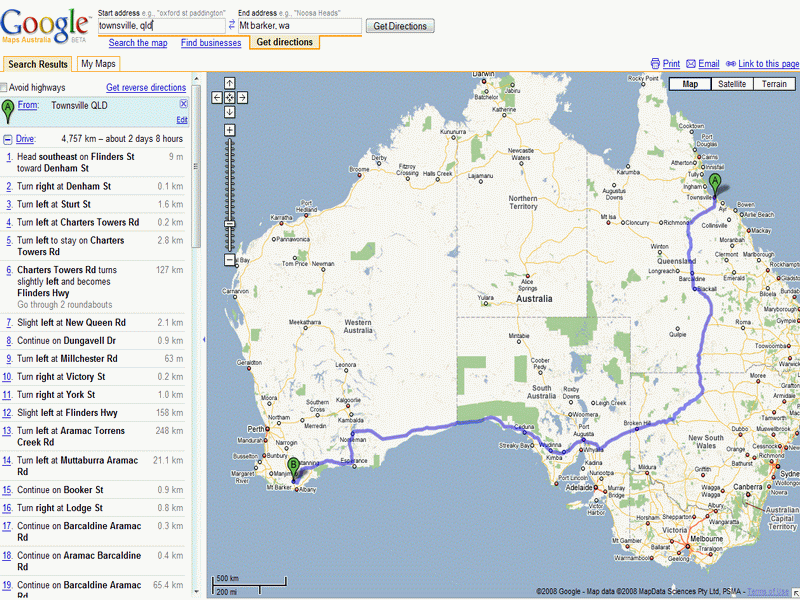Screen dimensions: 800x600
Task: Remove the Townsville QLD start point
Action: pos(183,104)
